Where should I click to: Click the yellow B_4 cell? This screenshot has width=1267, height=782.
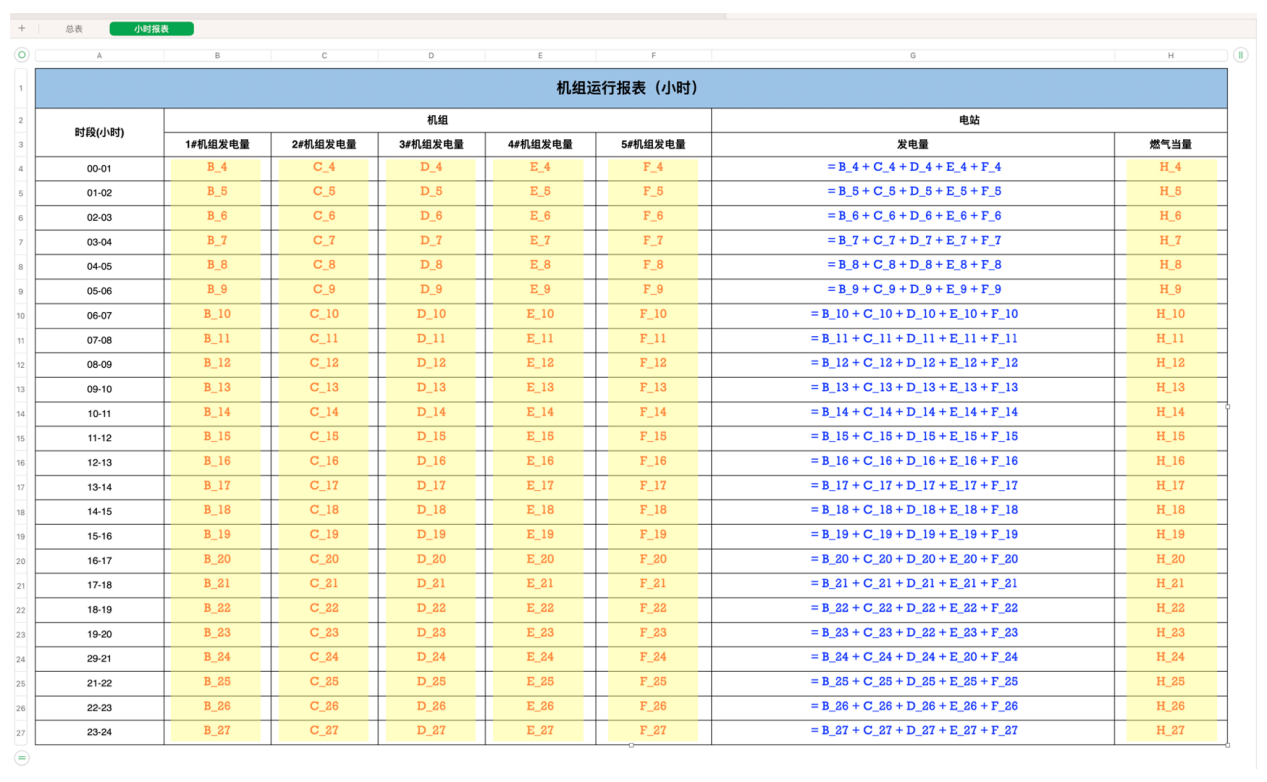217,168
